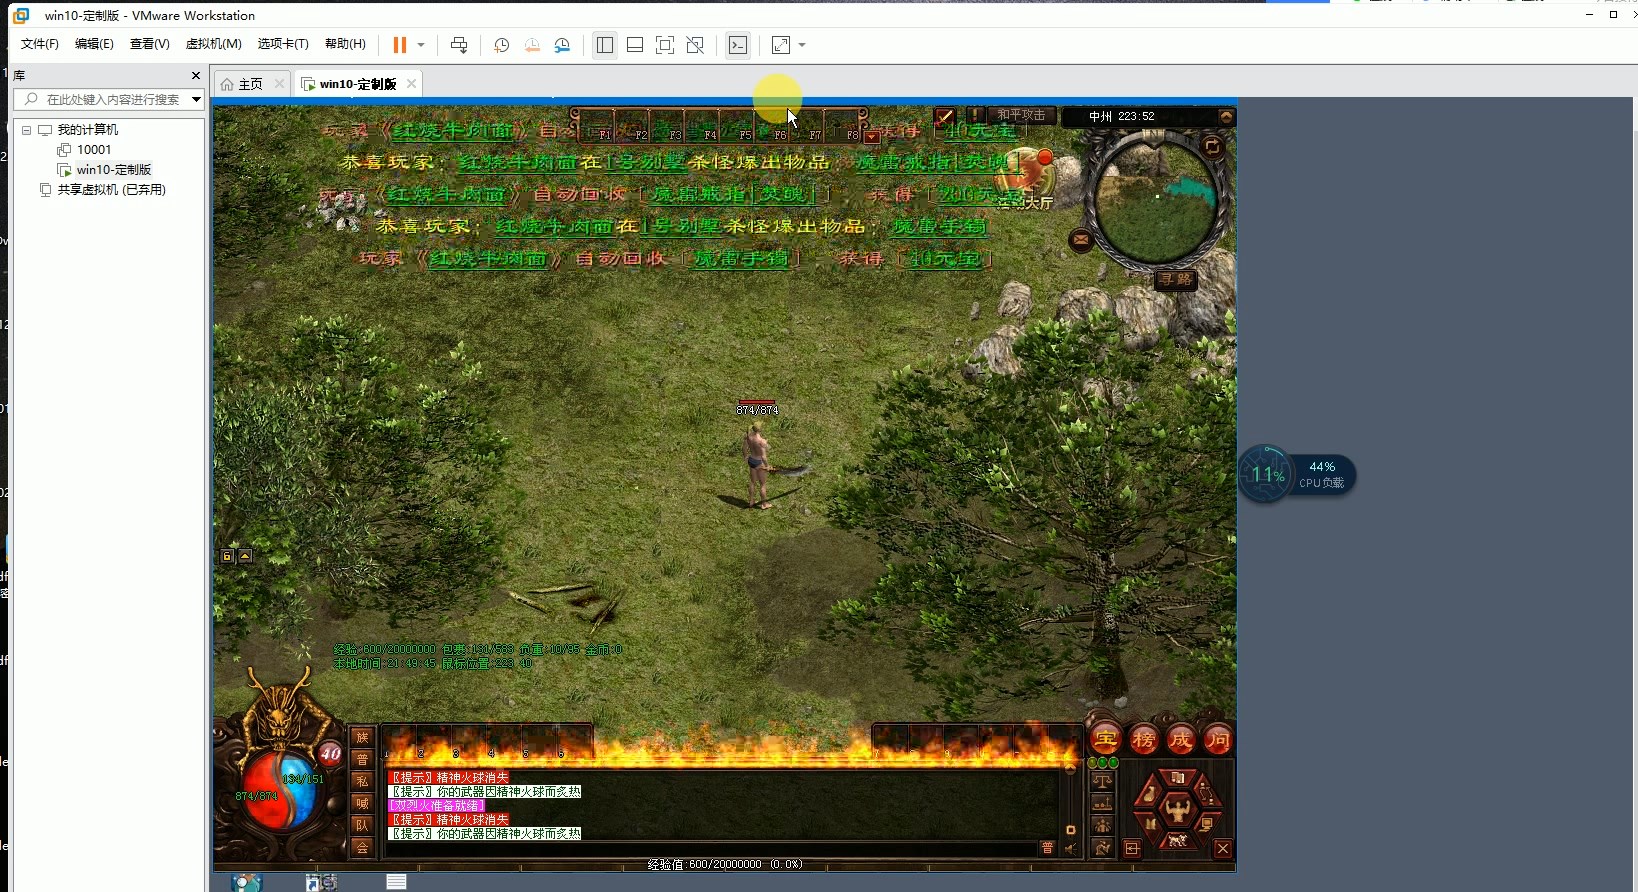Collapse the 我的计算机 tree node
This screenshot has height=892, width=1638.
[x=26, y=130]
